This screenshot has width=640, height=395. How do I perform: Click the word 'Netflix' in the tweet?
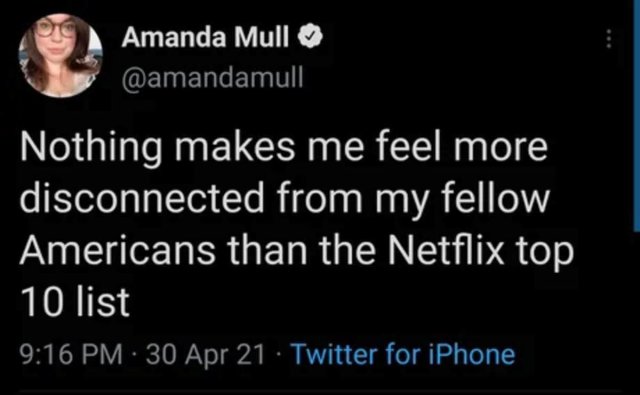tap(446, 250)
